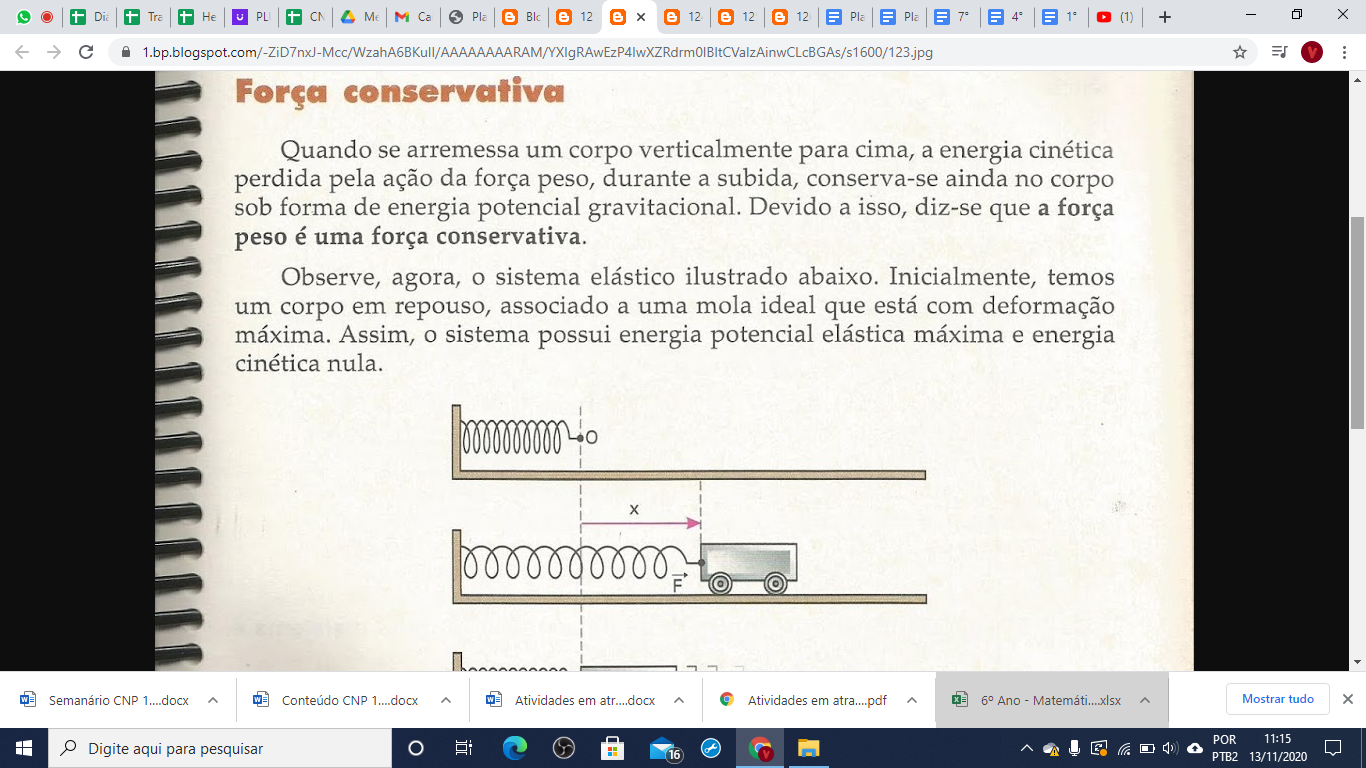The image size is (1366, 768).
Task: Click the 'Força conservativa' heading in the image
Action: pos(399,92)
